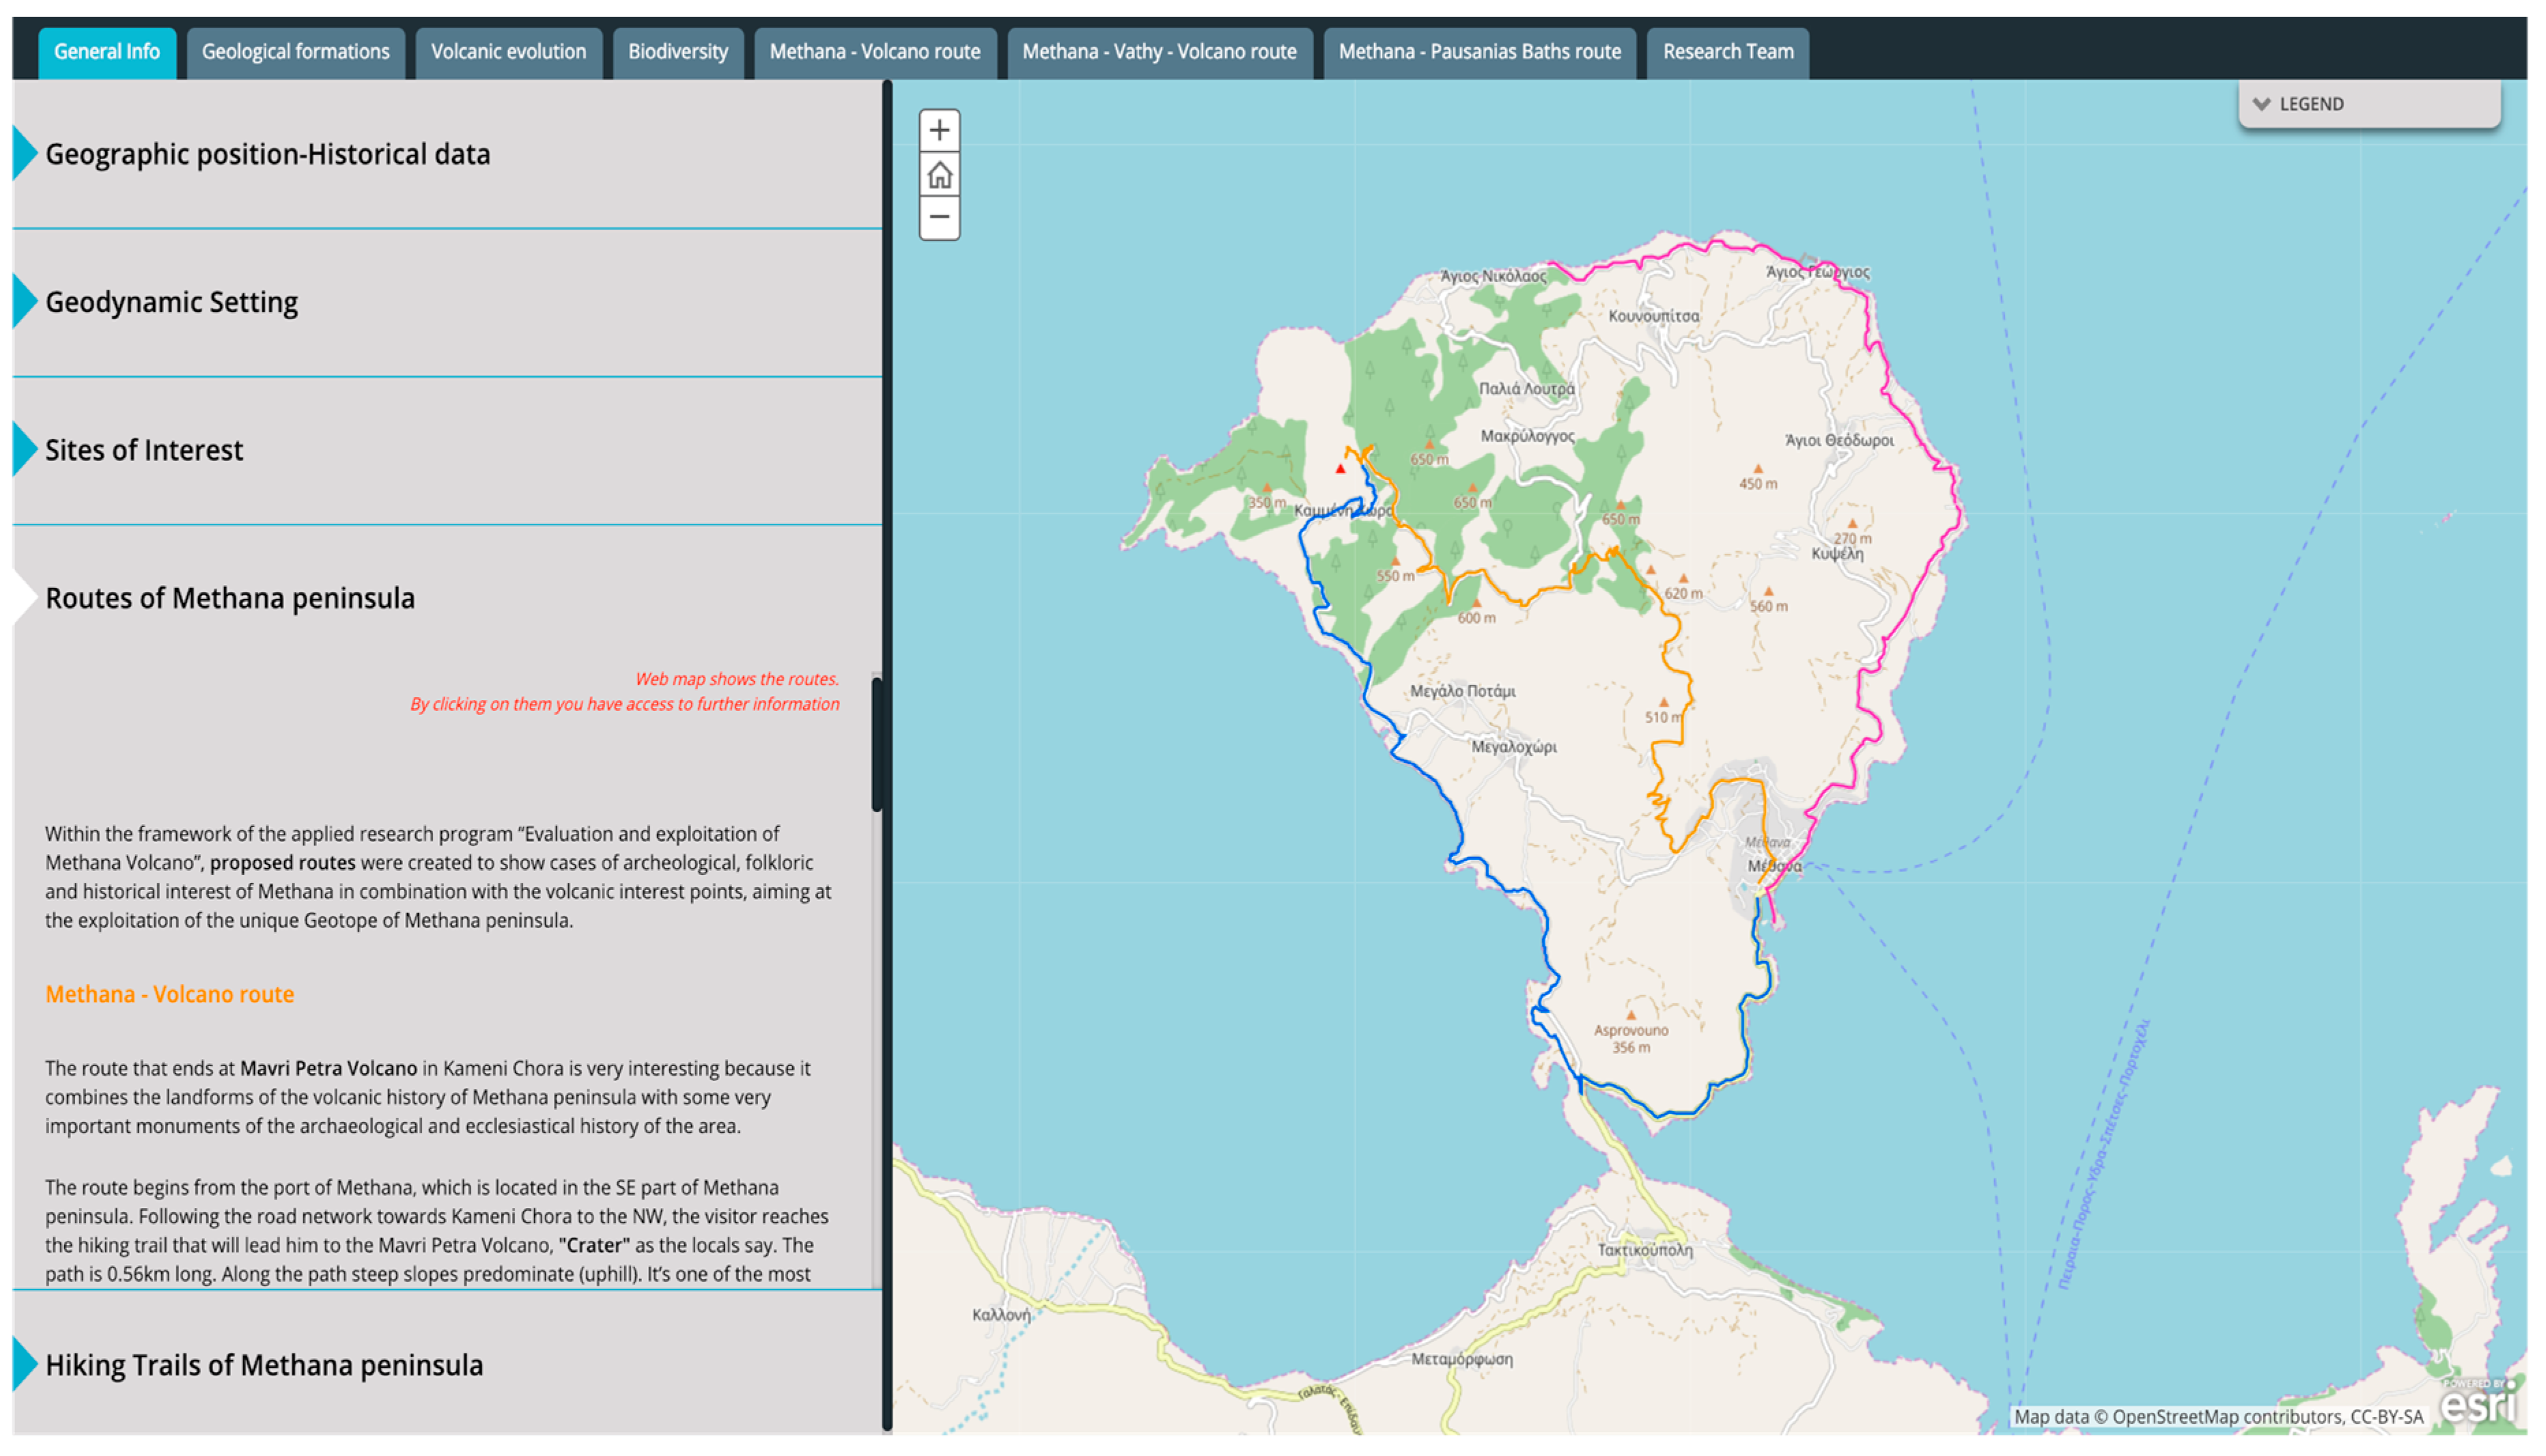Expand Geographic position-Historical data section
The image size is (2546, 1456).
click(x=267, y=154)
